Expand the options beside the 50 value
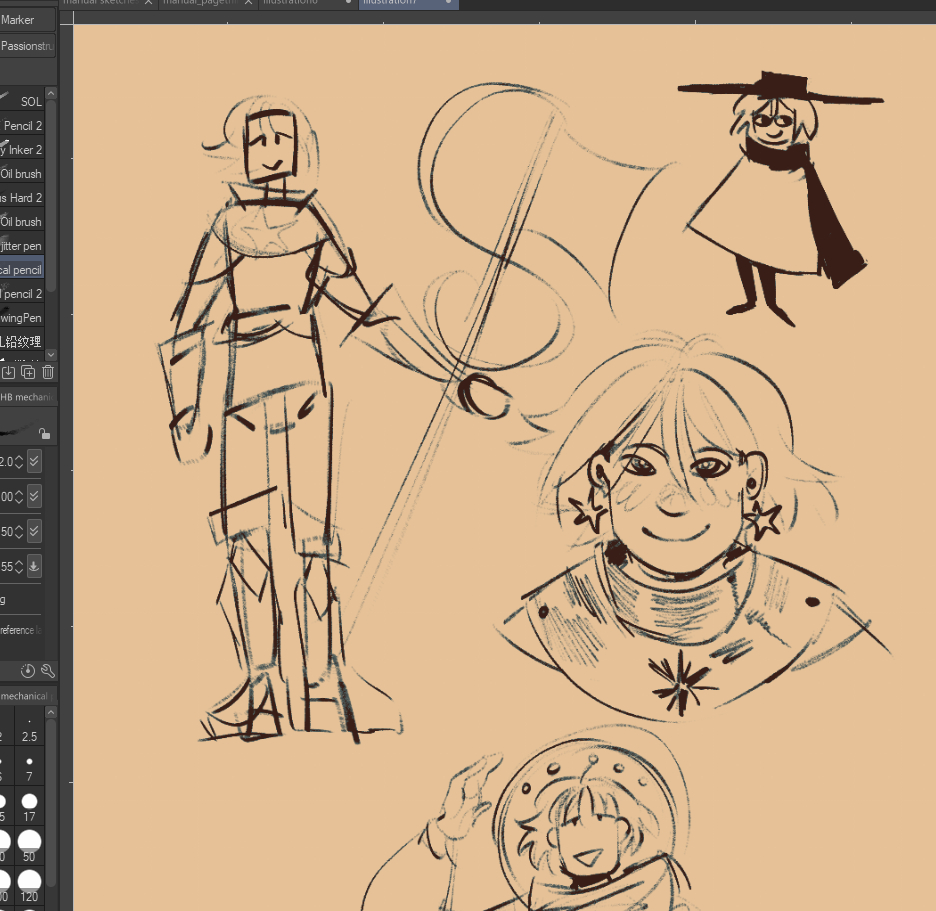The height and width of the screenshot is (911, 936). (34, 530)
